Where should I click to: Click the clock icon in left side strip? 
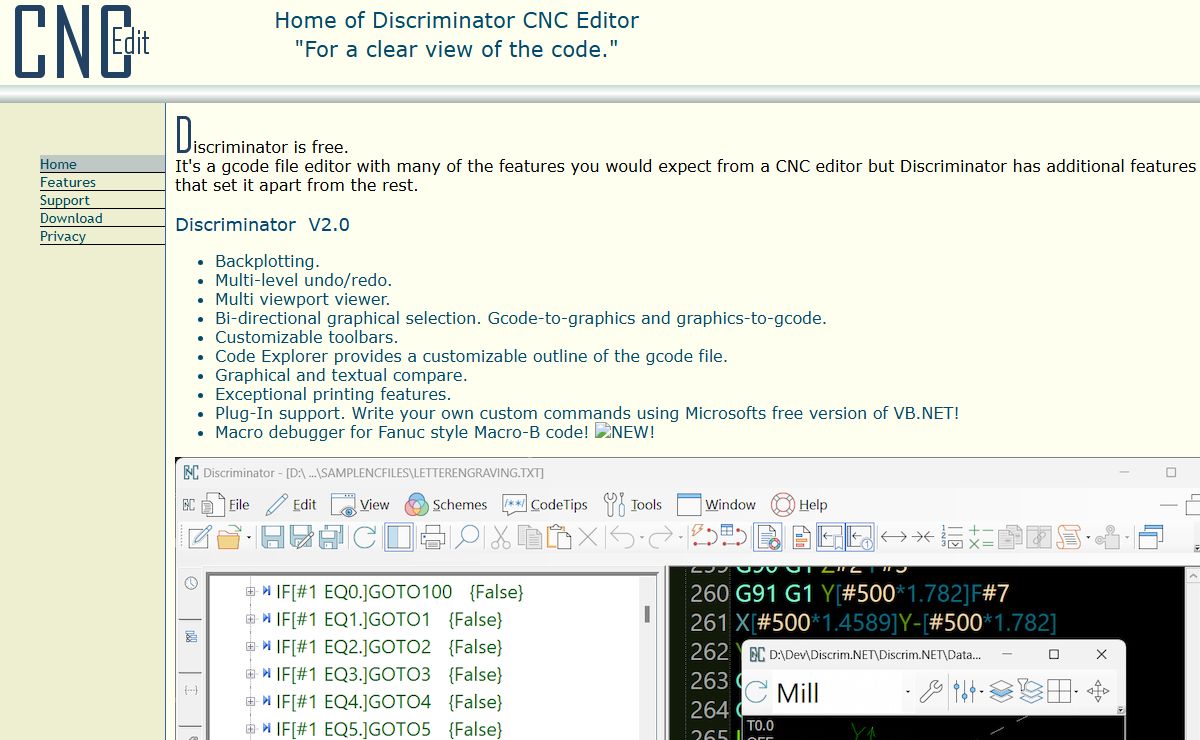(x=191, y=583)
